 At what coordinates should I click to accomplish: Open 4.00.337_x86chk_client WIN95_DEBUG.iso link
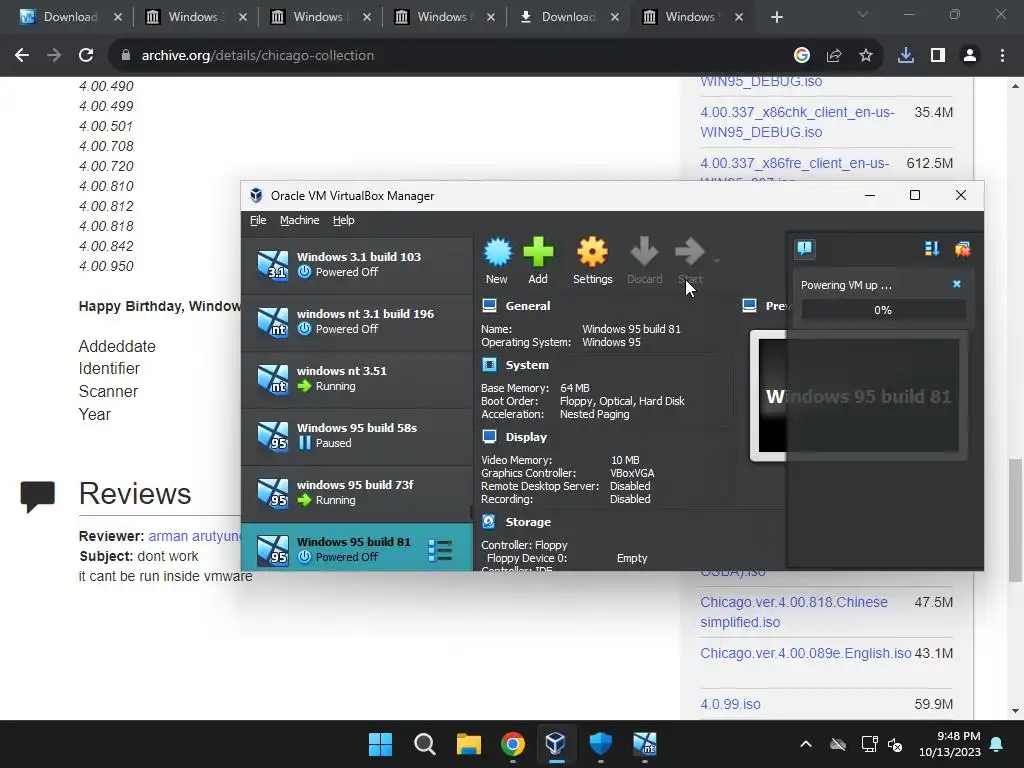797,122
